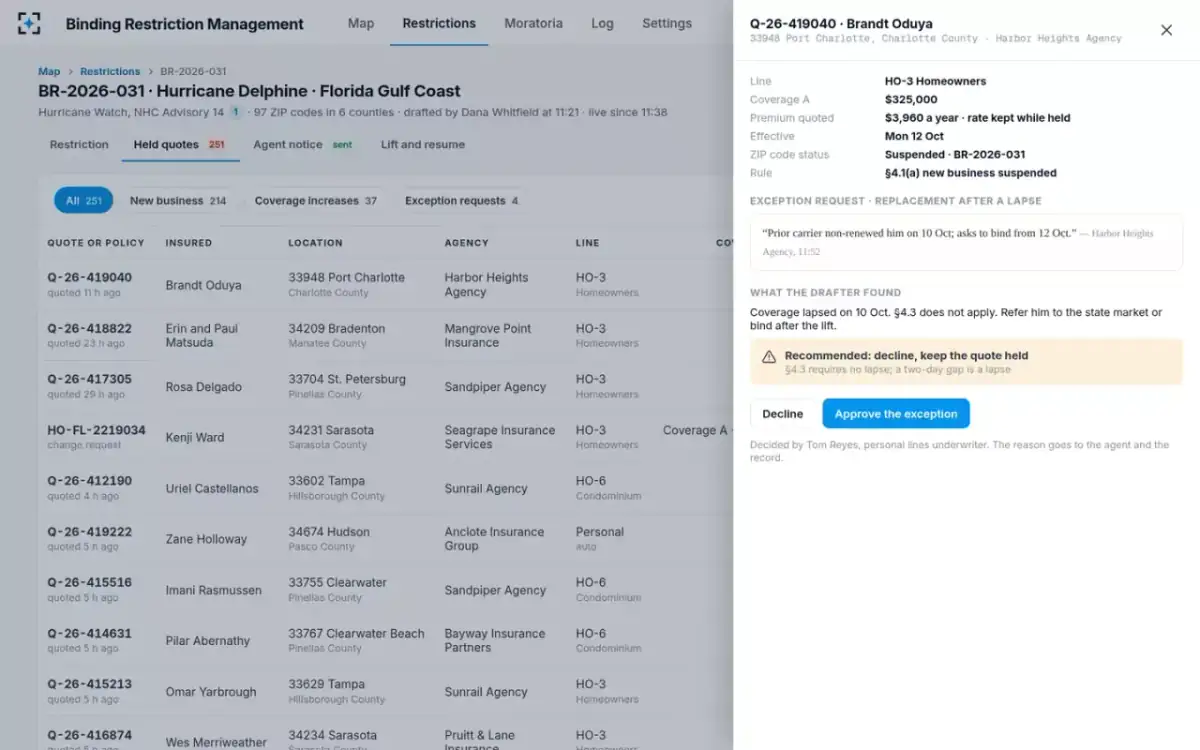Go to Settings tab

[x=667, y=23]
